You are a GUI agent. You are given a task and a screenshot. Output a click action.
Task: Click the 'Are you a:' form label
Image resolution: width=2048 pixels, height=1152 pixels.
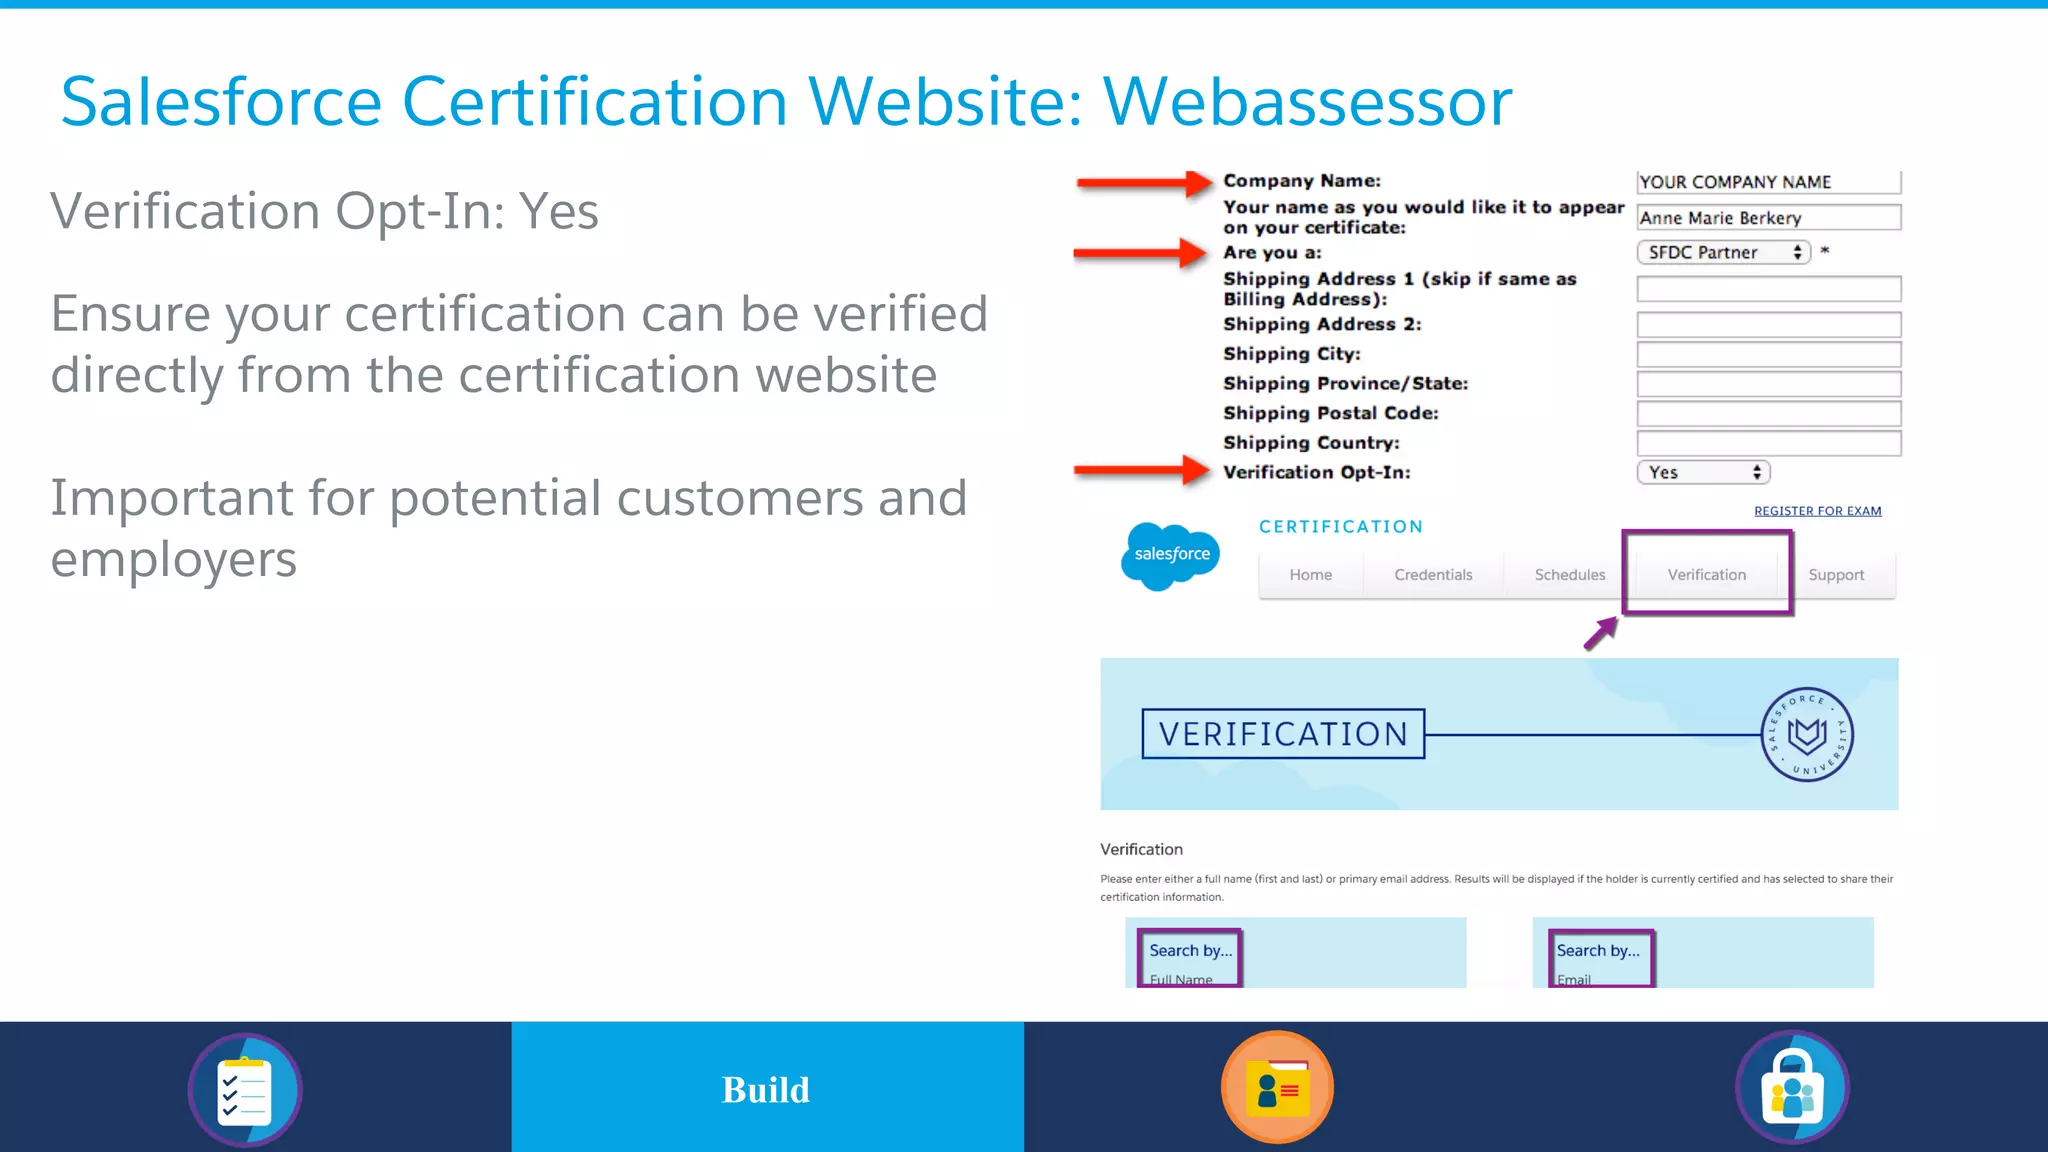(1272, 253)
